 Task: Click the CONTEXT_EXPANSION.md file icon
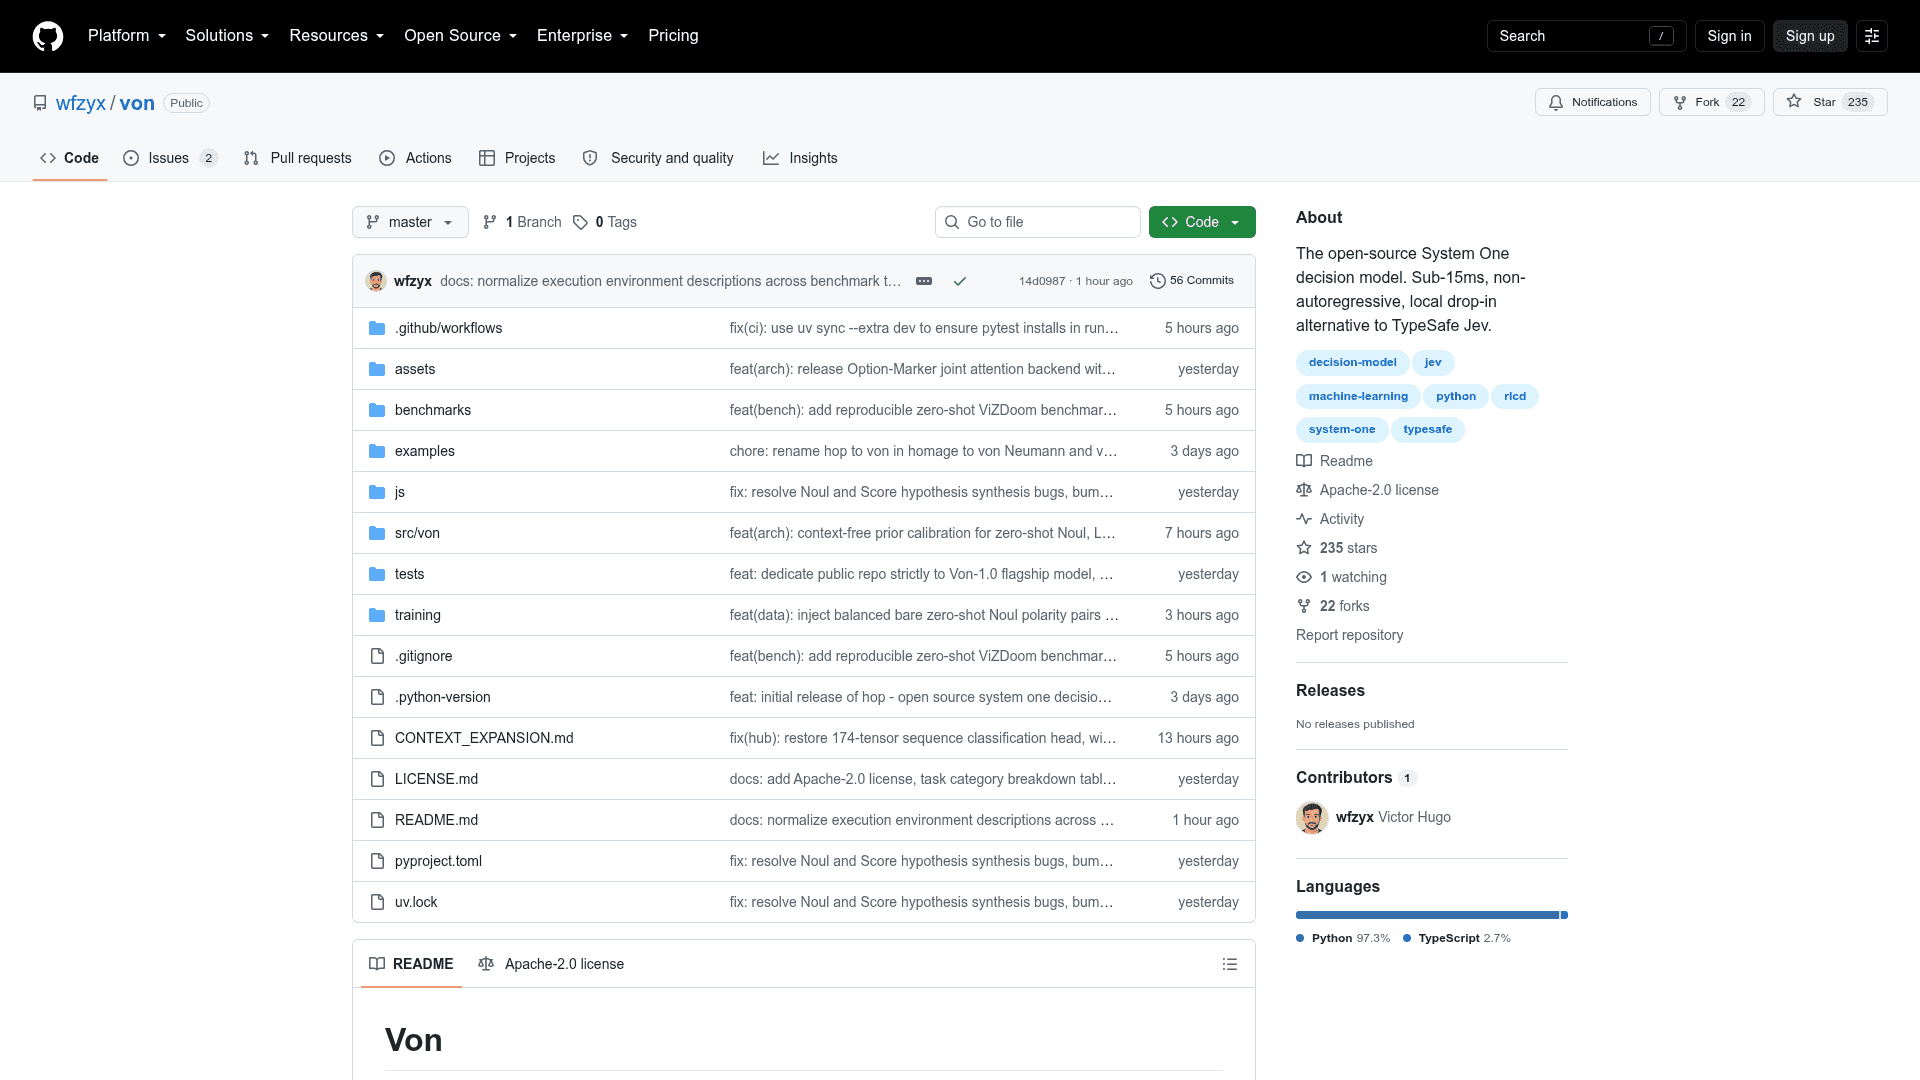[377, 738]
